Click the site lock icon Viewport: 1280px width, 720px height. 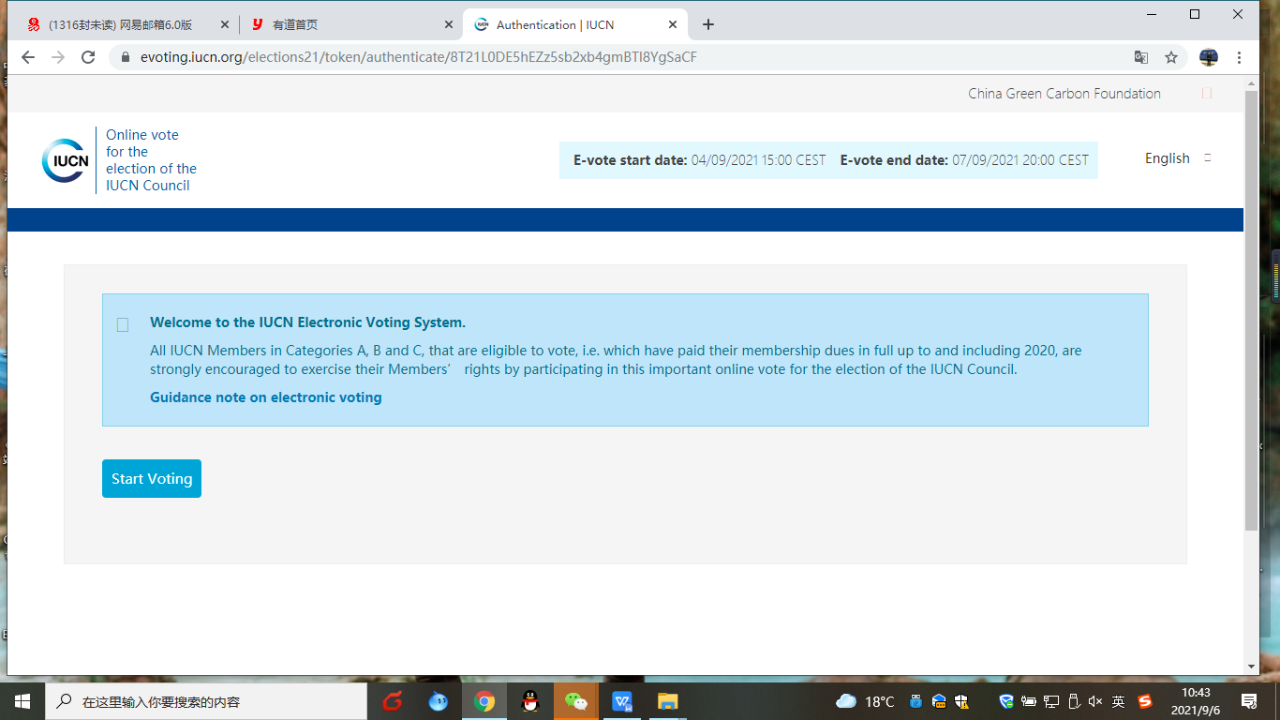125,57
